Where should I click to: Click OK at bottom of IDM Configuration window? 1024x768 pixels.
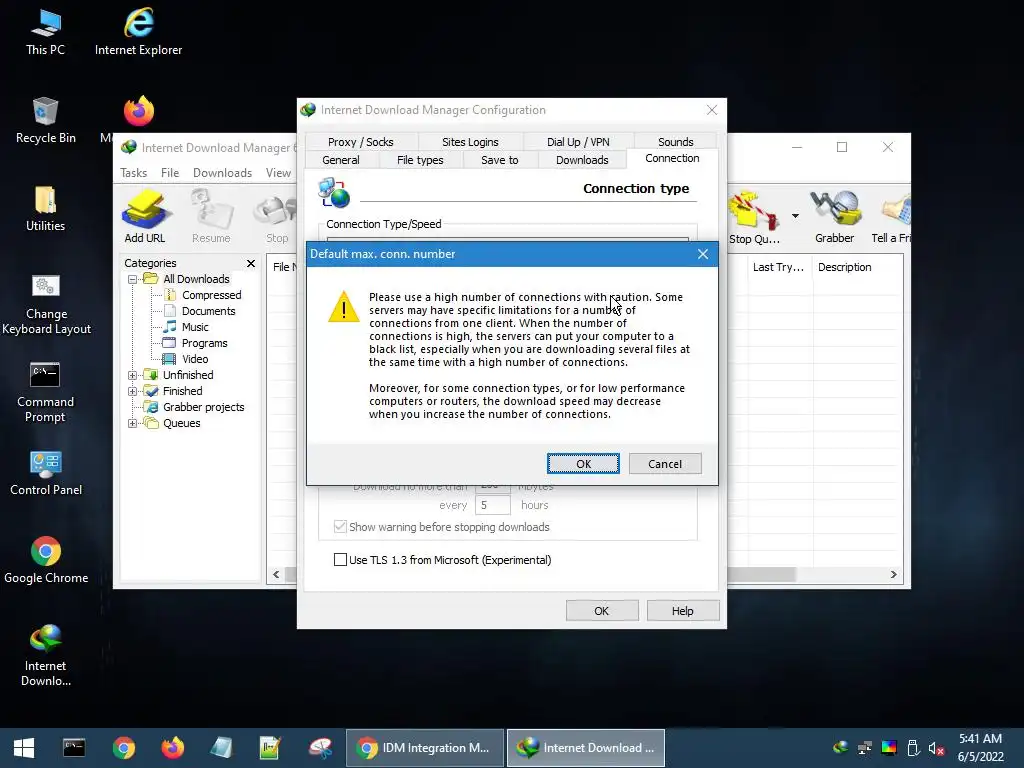point(601,611)
